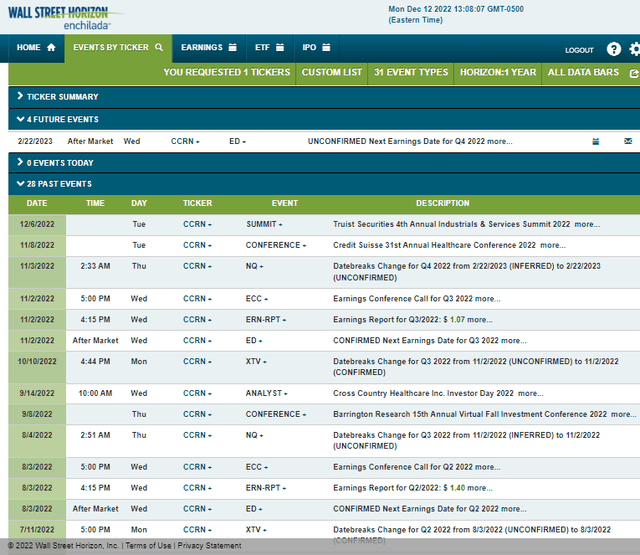Click more link for Q2/2022 Earnings Report

[480, 488]
